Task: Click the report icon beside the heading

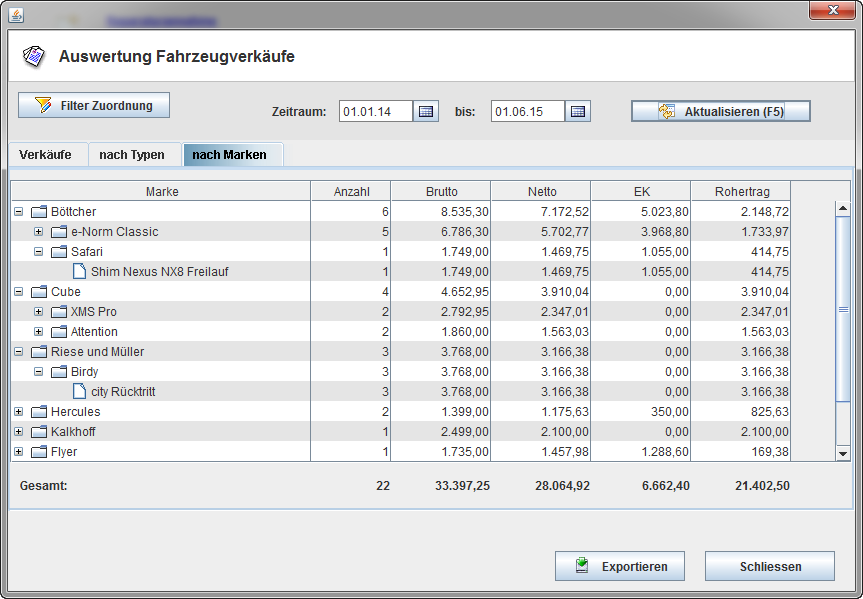Action: (34, 56)
